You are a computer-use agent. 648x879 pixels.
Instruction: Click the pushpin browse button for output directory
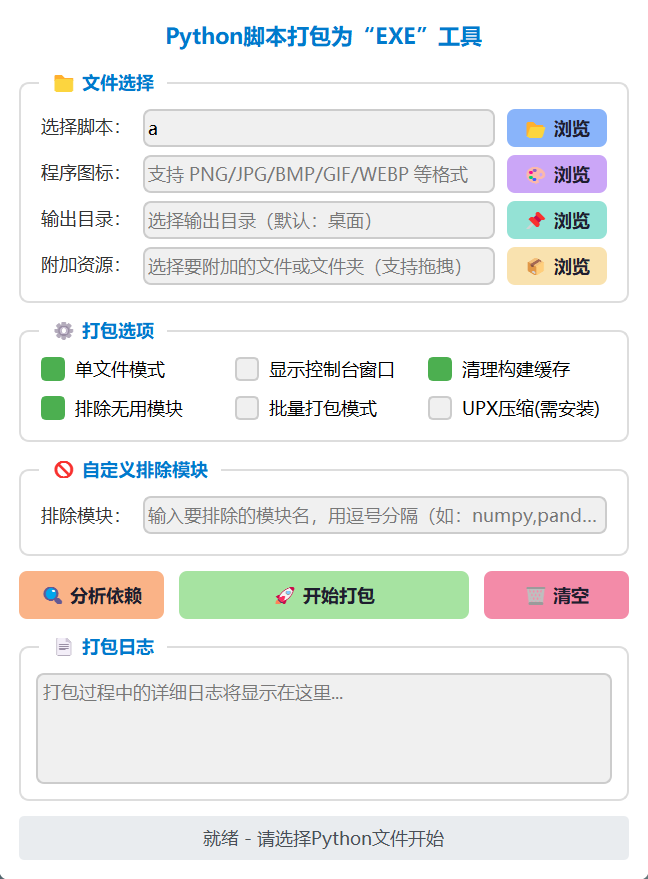[556, 220]
